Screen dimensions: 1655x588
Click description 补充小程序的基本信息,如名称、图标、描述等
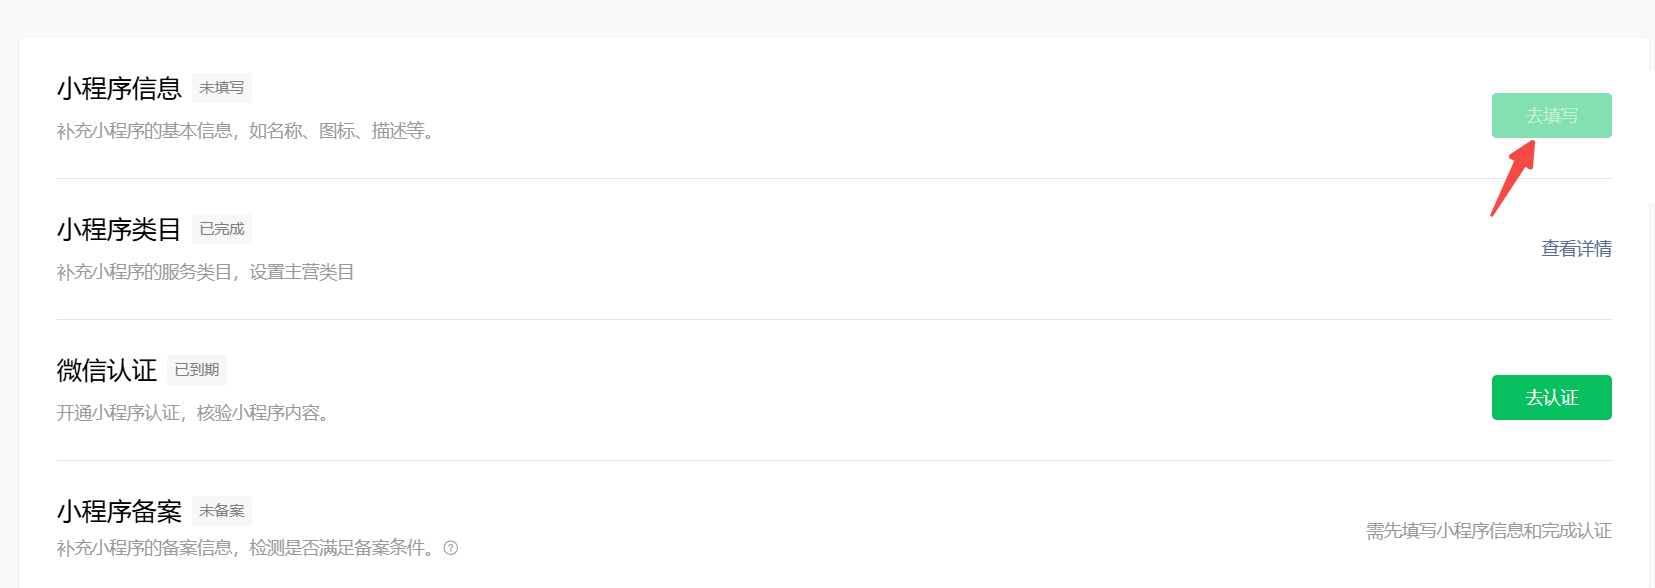click(x=246, y=131)
